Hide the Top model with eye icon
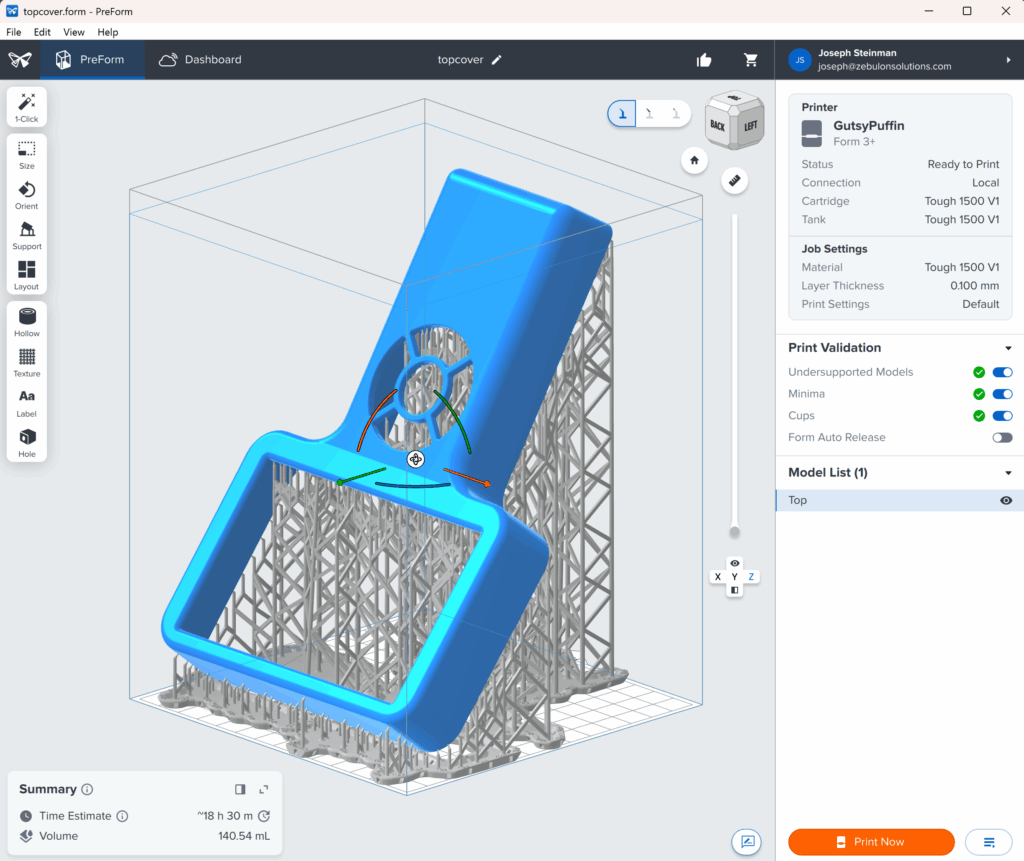The image size is (1024, 861). coord(1006,501)
